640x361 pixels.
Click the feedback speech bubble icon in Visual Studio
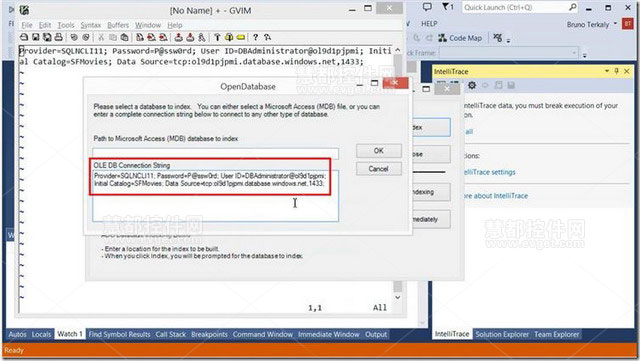coord(427,7)
